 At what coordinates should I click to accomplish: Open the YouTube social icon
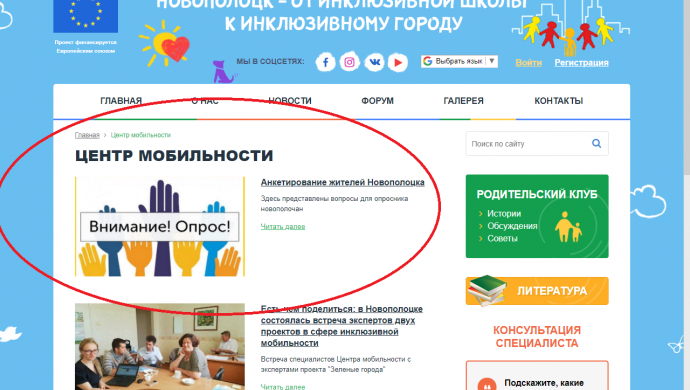[x=398, y=63]
